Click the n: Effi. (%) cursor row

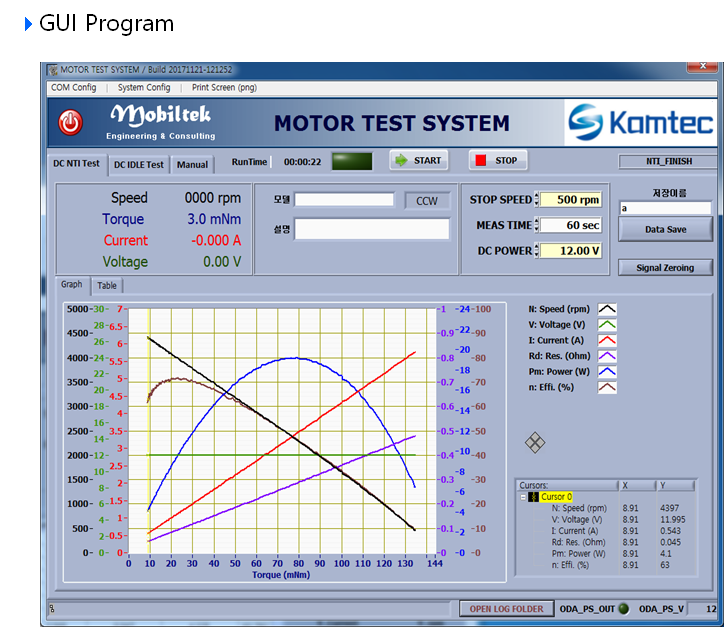[606, 565]
